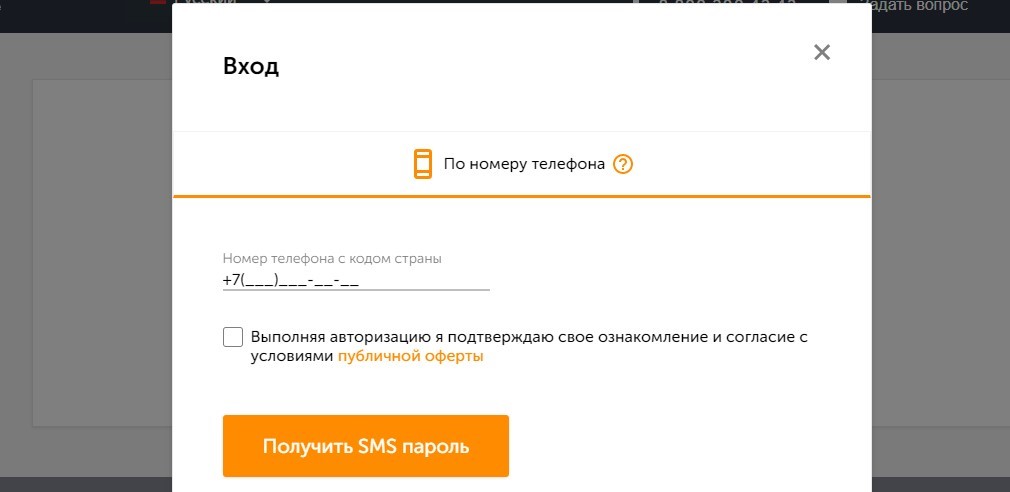This screenshot has height=492, width=1010.
Task: Select the По номеру телефона tab
Action: [522, 164]
